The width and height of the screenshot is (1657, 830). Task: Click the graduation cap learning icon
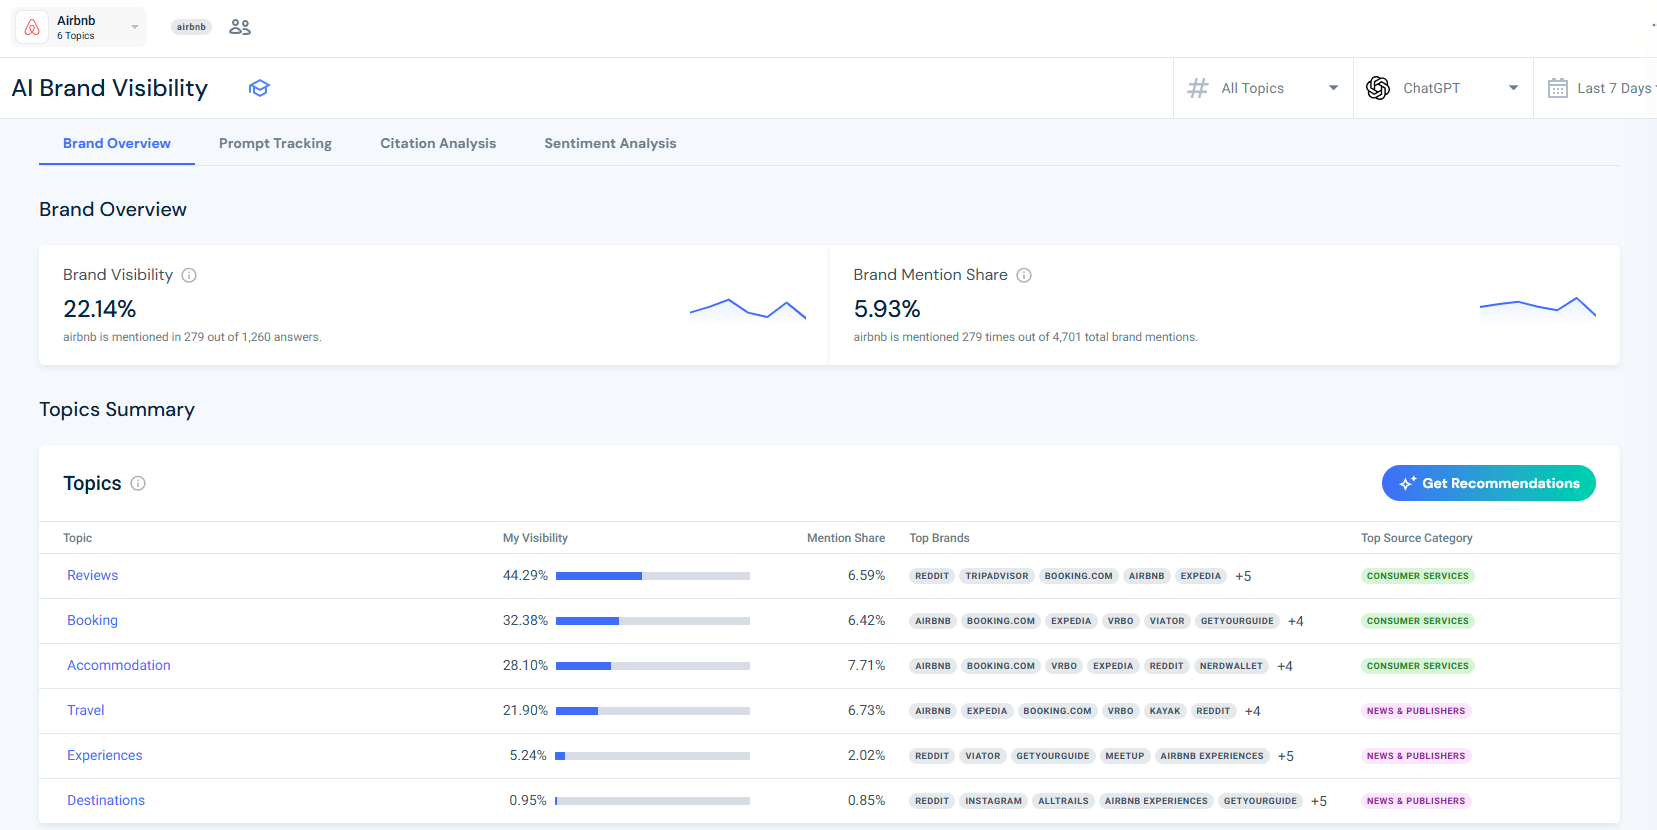coord(259,88)
